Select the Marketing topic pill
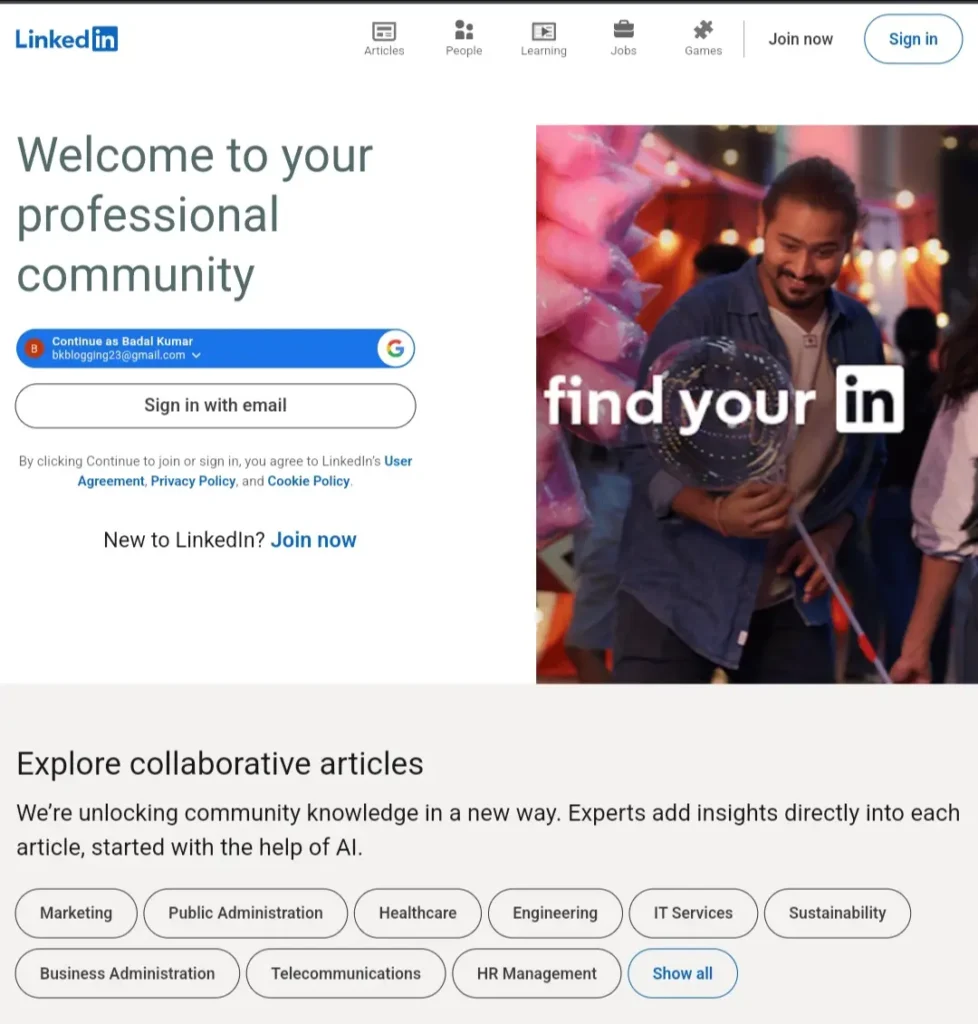This screenshot has height=1024, width=978. click(76, 913)
